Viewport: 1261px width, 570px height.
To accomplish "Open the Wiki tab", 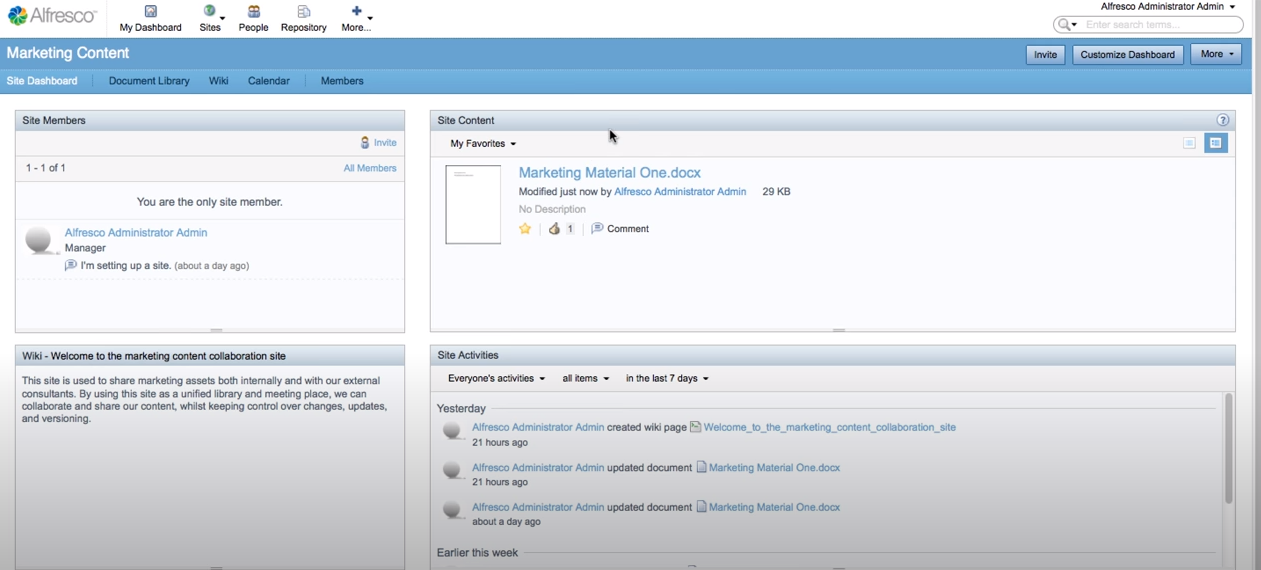I will 218,81.
